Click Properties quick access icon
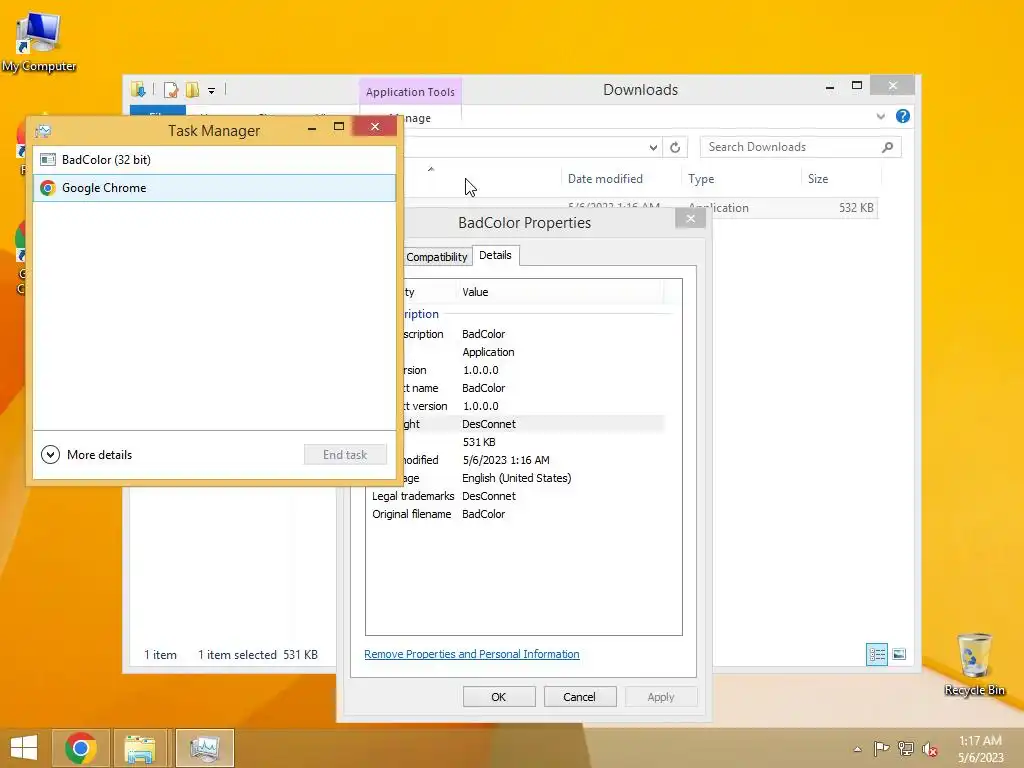 click(170, 89)
